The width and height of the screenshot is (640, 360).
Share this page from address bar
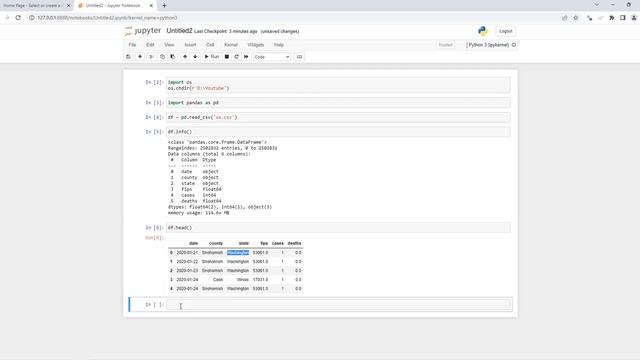[565, 18]
